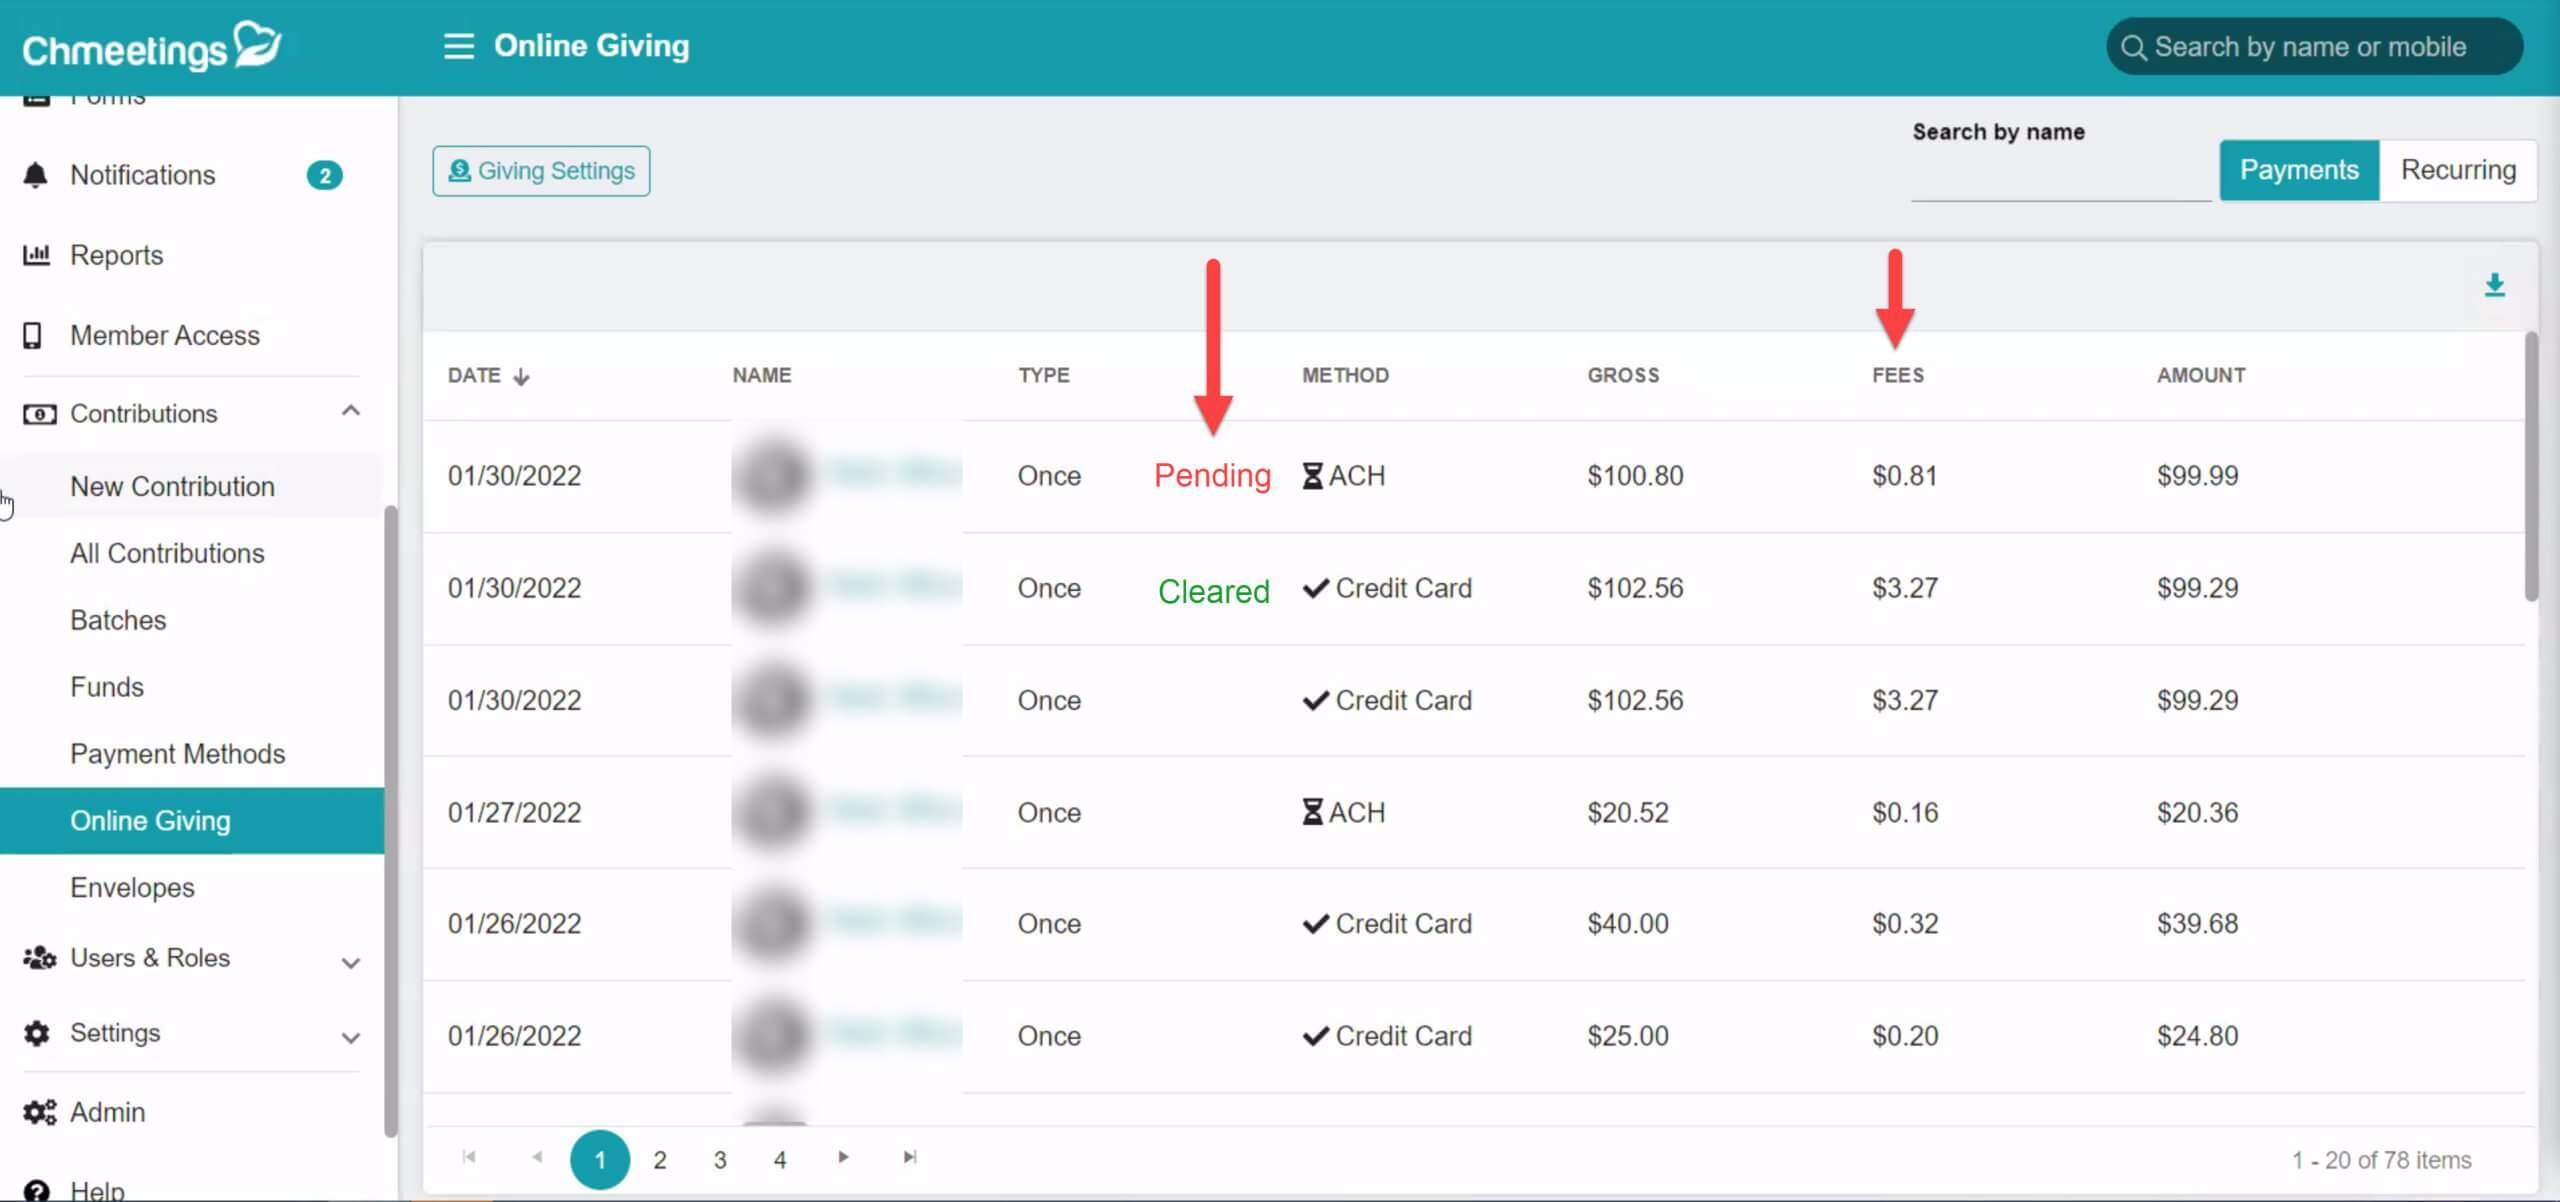
Task: Click the Reports chart icon
Action: pyautogui.click(x=36, y=255)
